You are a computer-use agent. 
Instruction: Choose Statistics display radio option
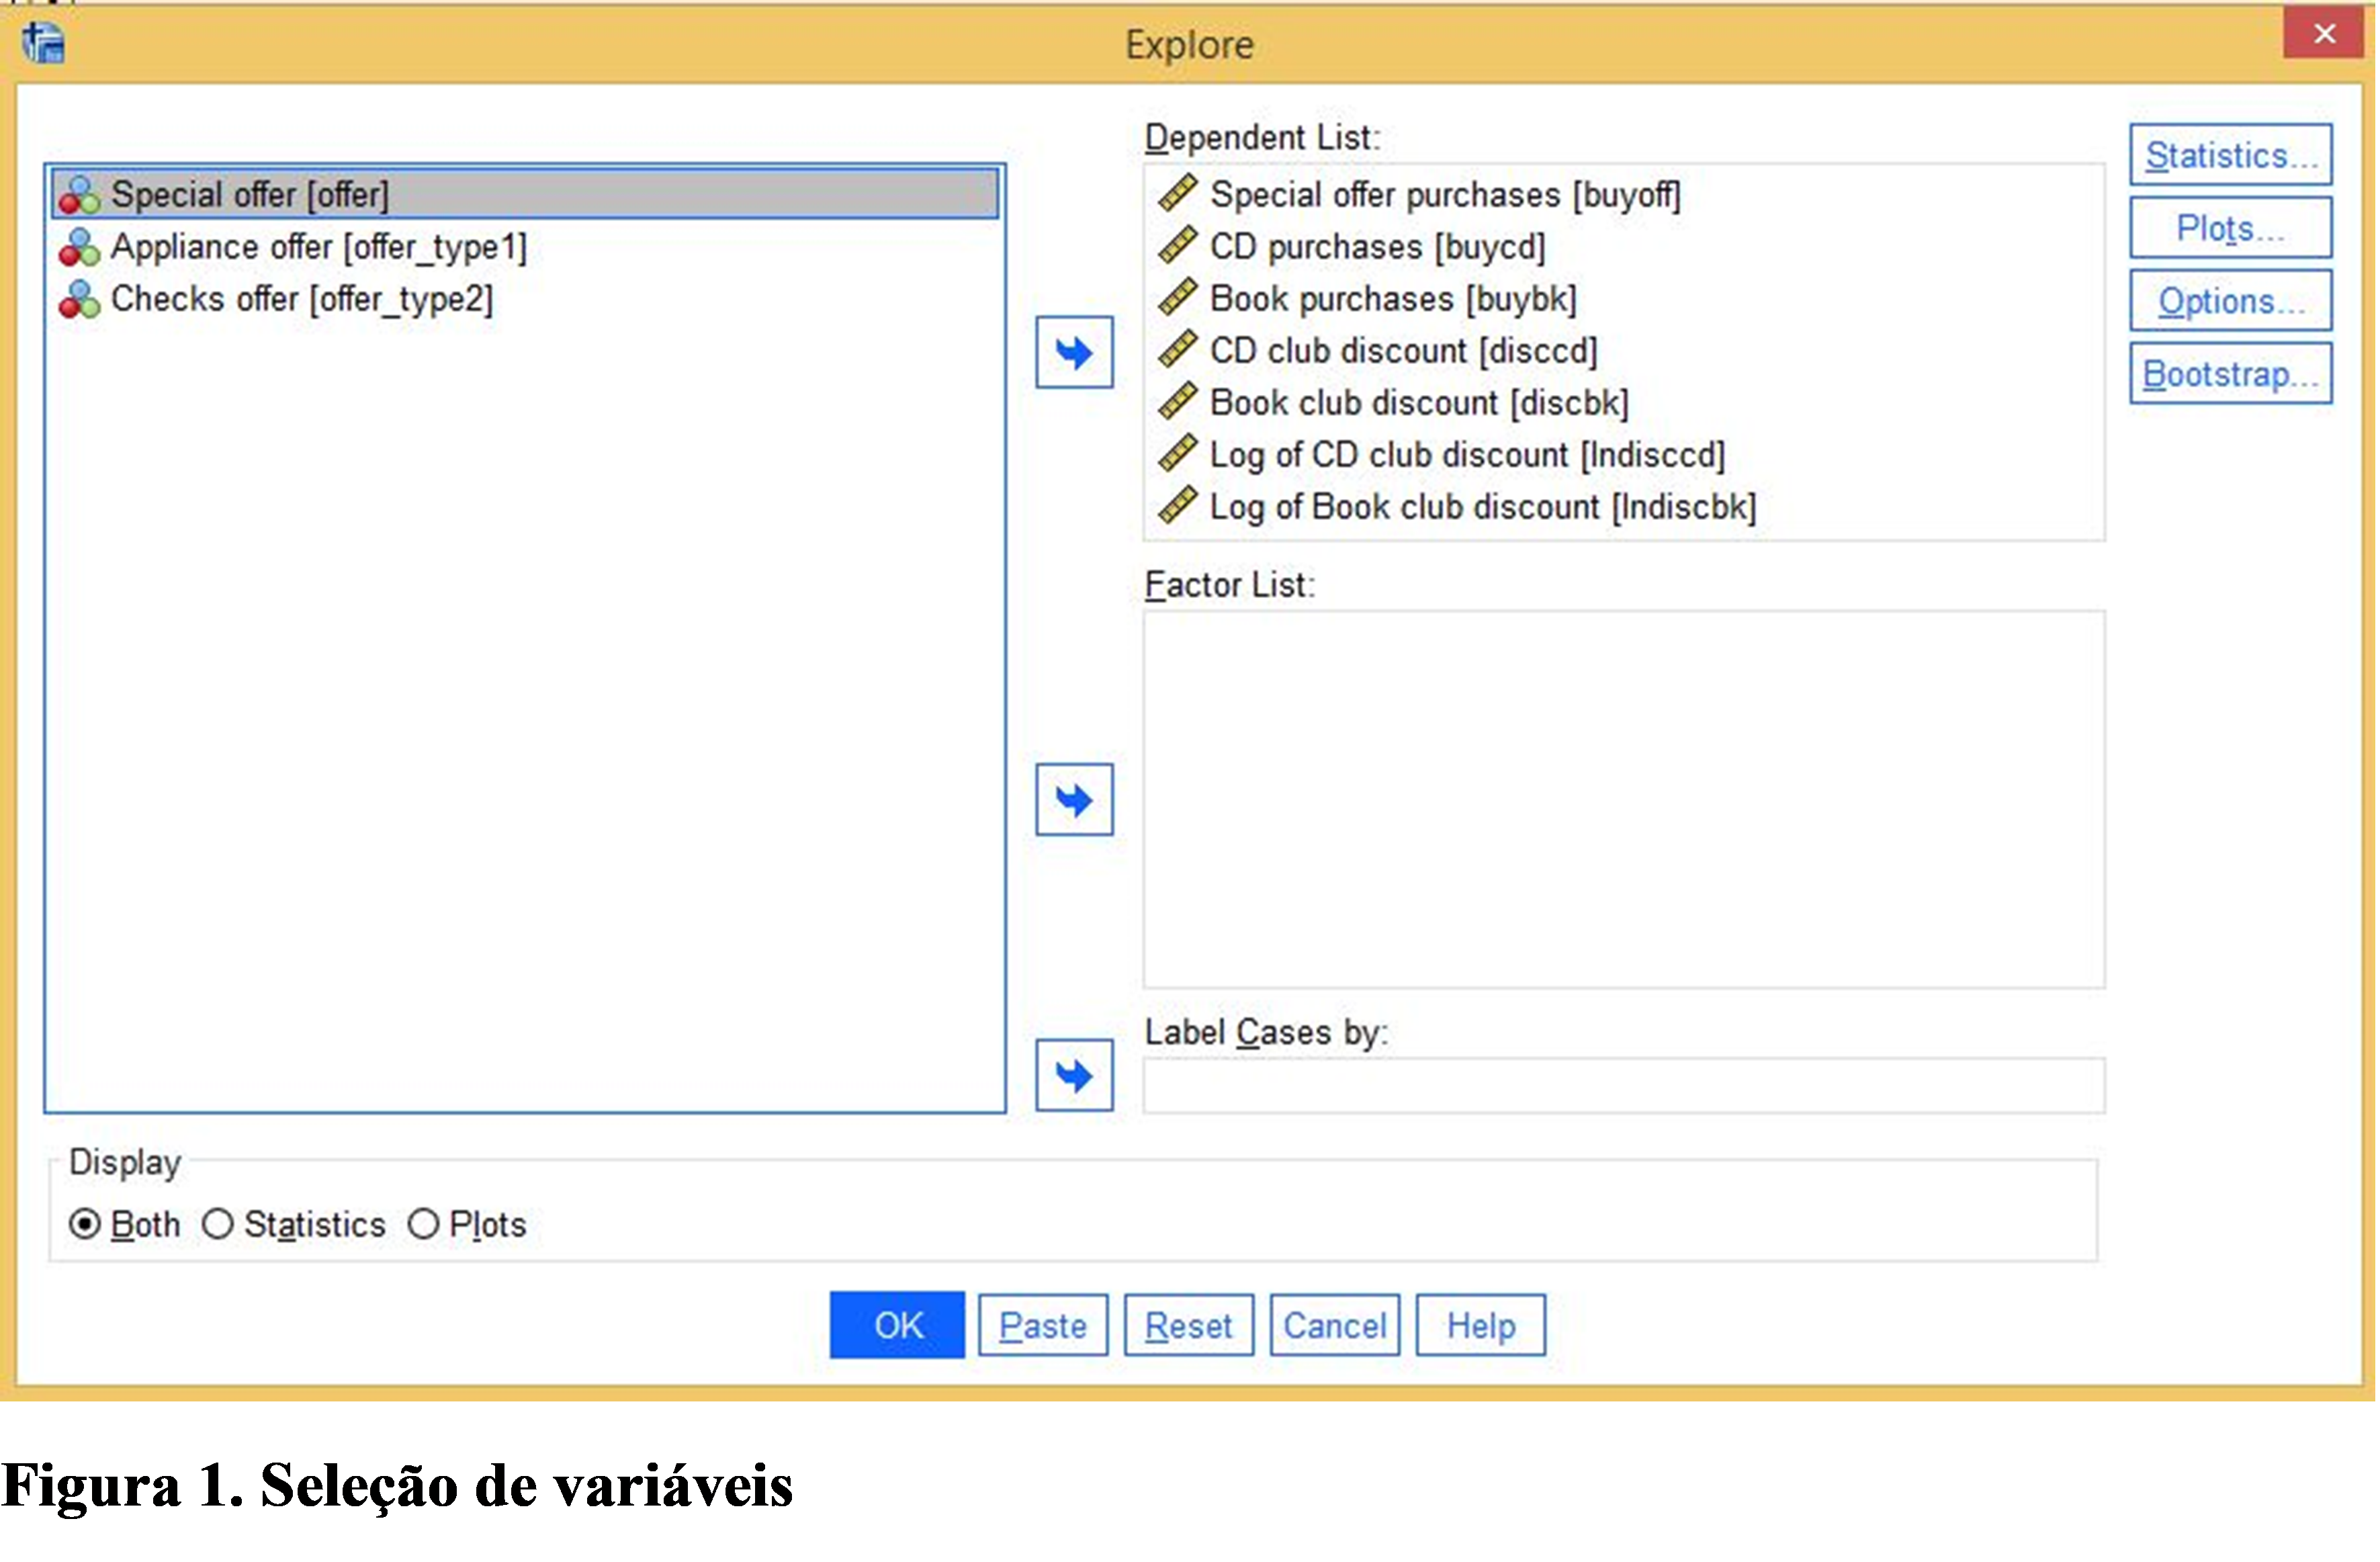(x=218, y=1224)
